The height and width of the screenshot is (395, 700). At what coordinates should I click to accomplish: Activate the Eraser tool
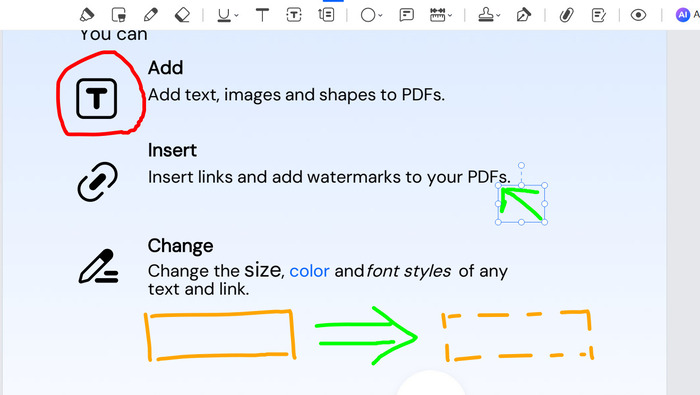tap(182, 15)
